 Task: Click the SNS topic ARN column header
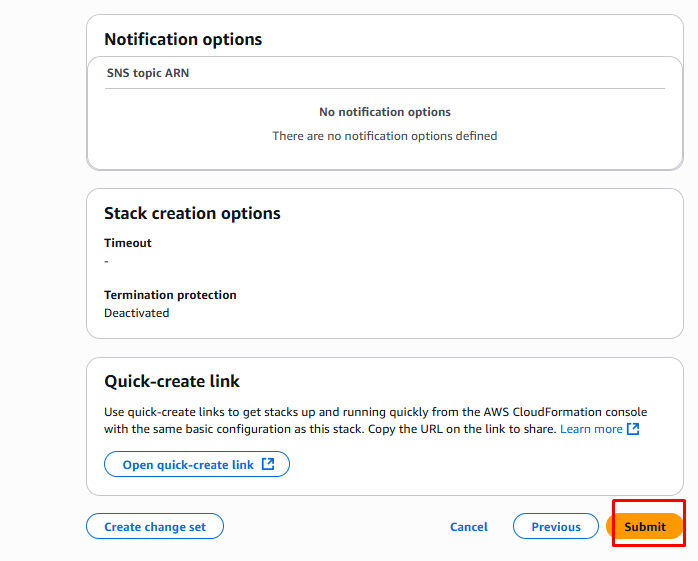(148, 73)
